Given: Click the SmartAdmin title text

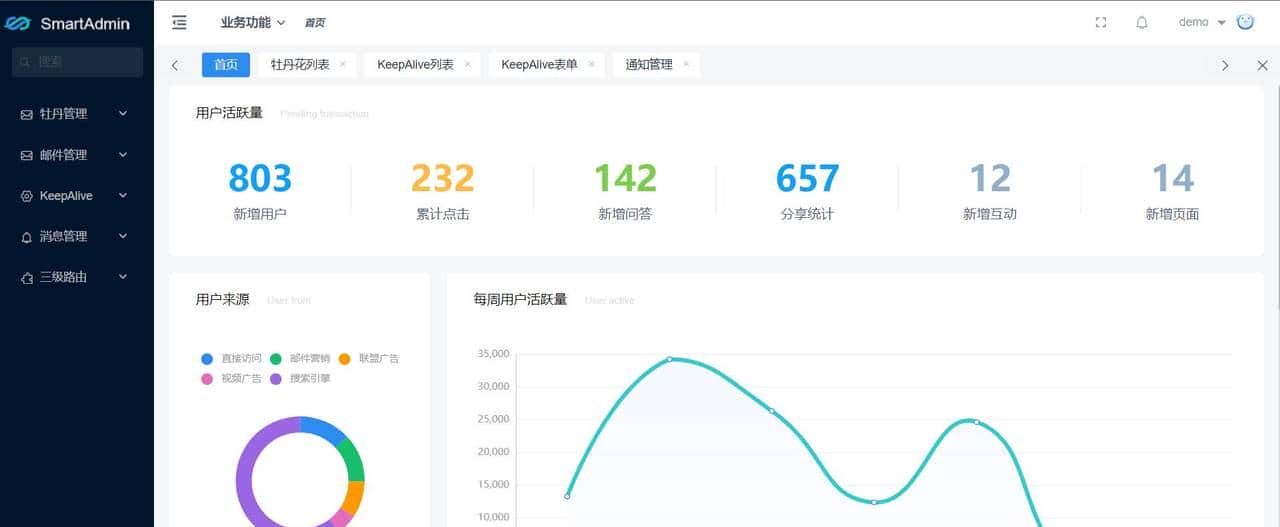Looking at the screenshot, I should tap(85, 24).
